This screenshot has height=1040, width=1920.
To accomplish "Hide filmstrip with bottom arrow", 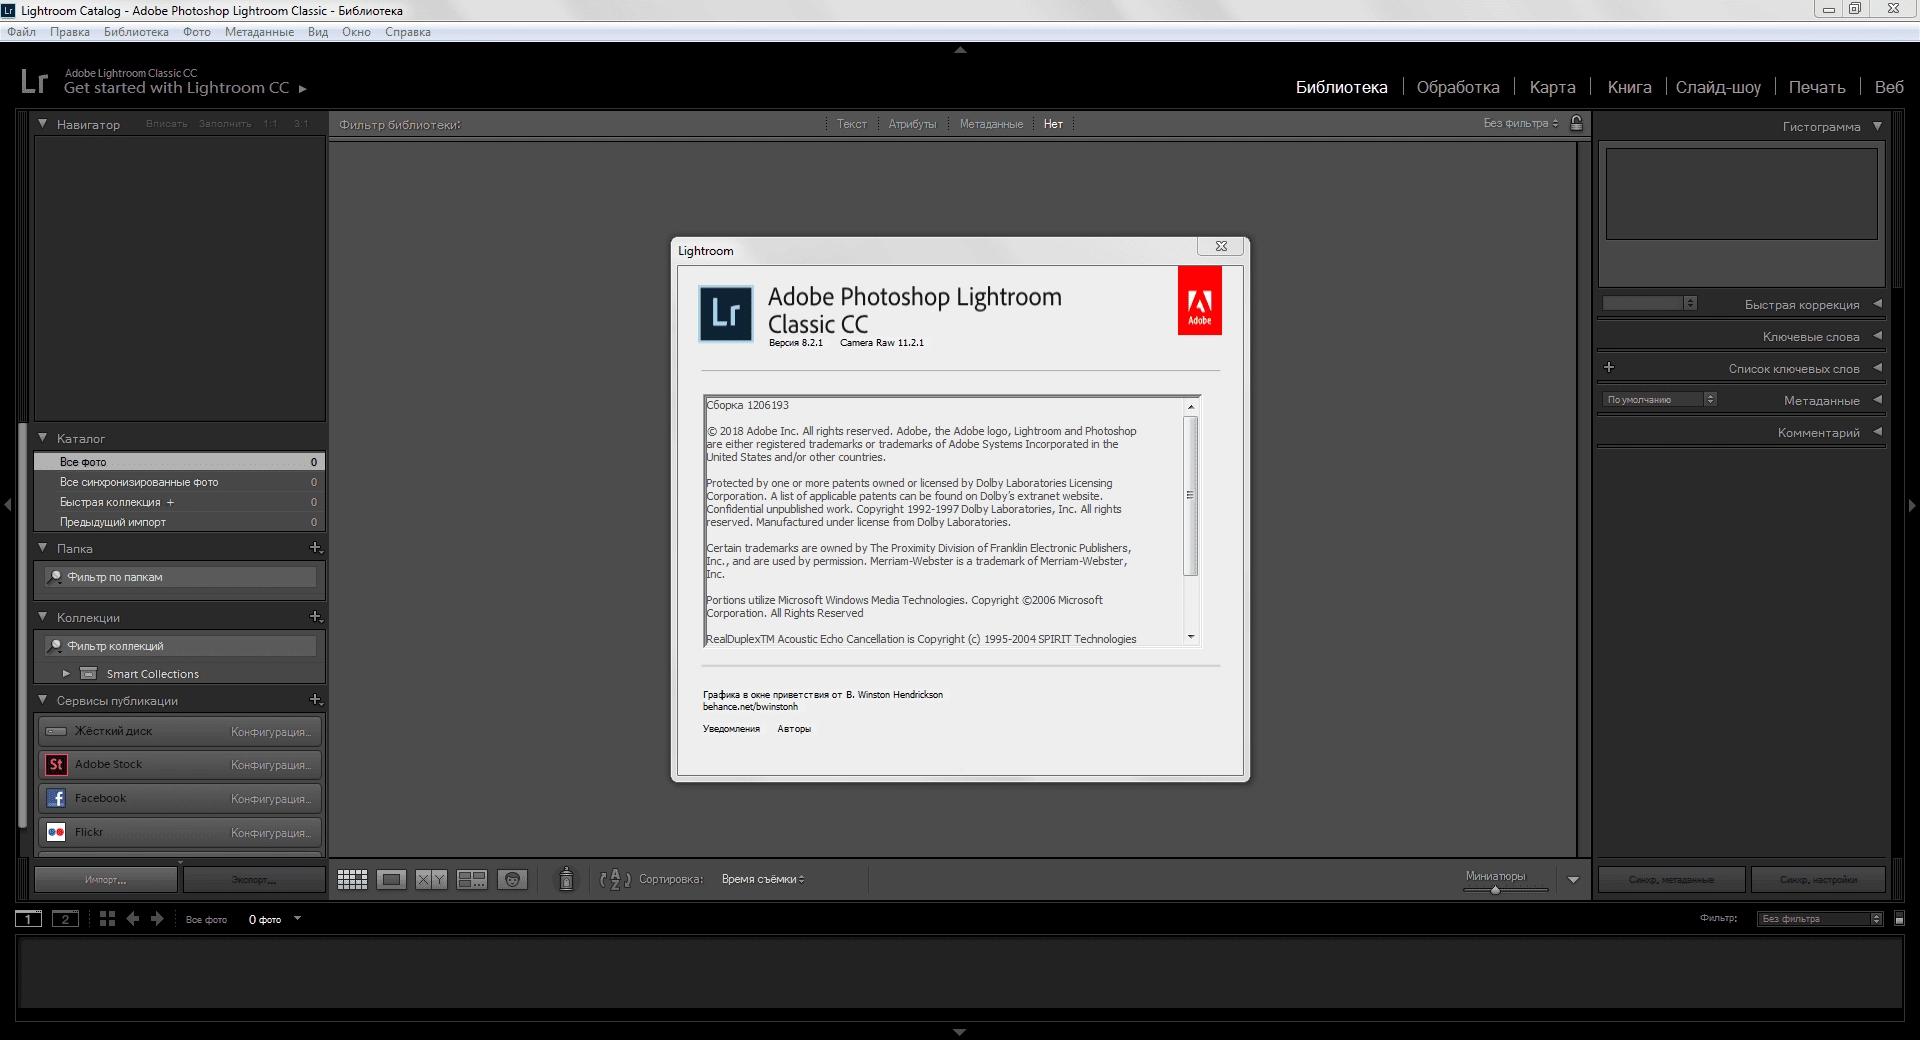I will click(x=960, y=1032).
